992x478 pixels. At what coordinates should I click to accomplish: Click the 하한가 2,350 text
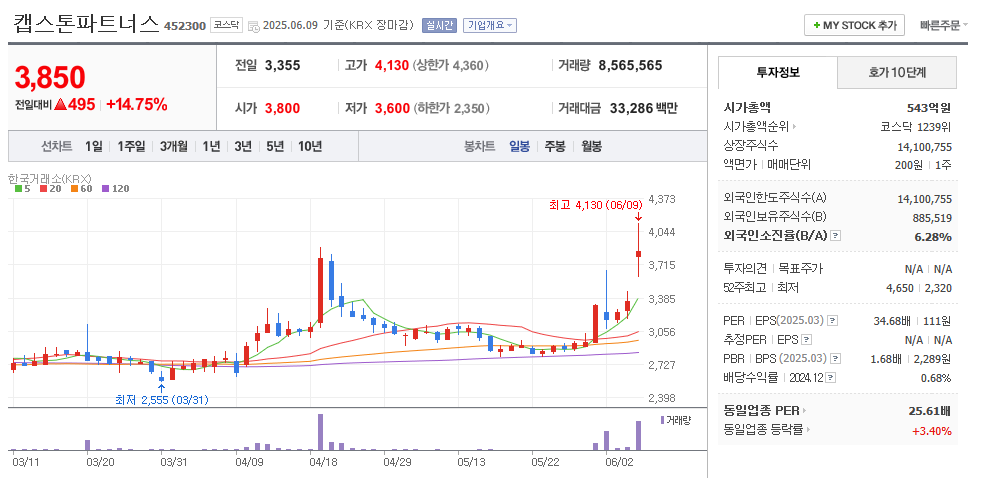[x=452, y=108]
